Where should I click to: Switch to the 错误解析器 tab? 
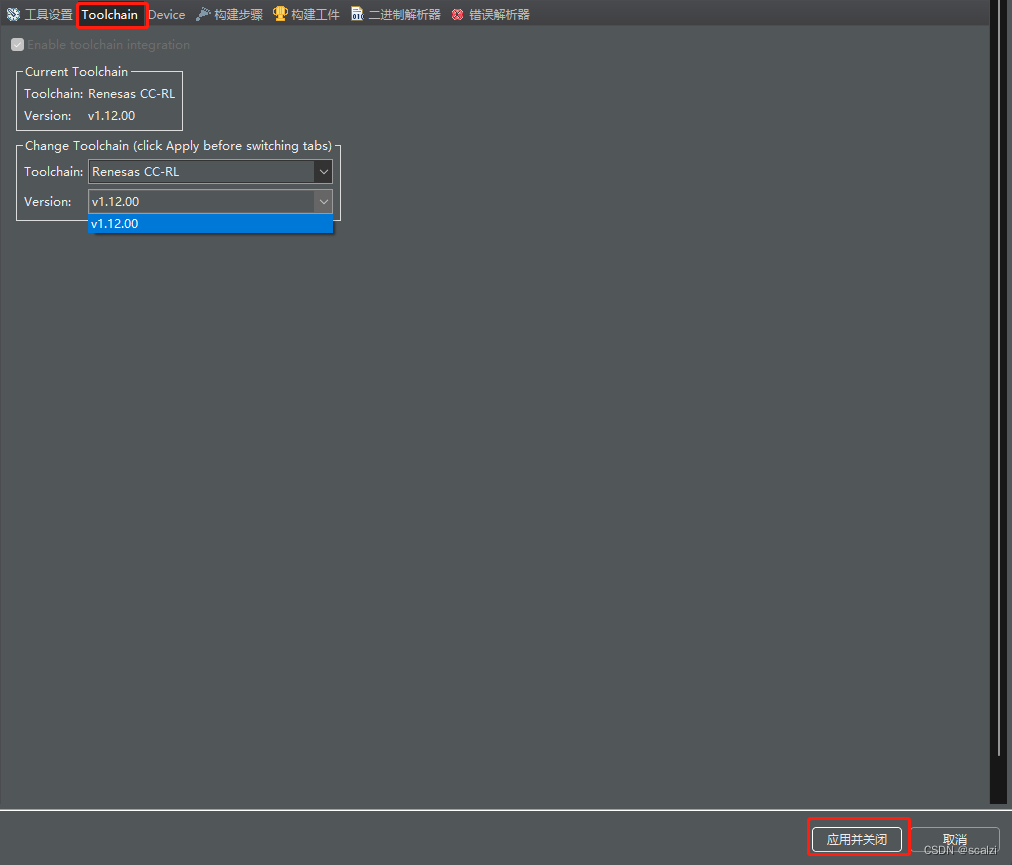[x=498, y=13]
